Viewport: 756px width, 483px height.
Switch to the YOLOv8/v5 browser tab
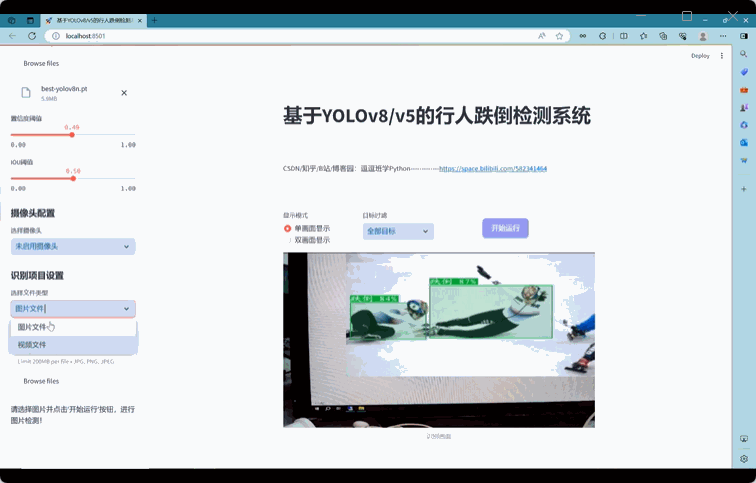click(93, 21)
